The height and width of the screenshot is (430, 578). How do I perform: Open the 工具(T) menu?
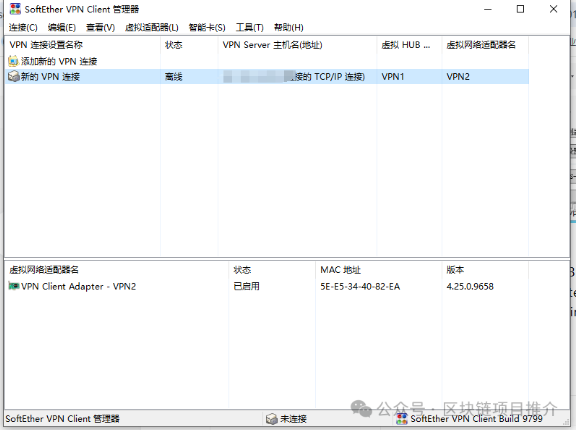point(250,27)
